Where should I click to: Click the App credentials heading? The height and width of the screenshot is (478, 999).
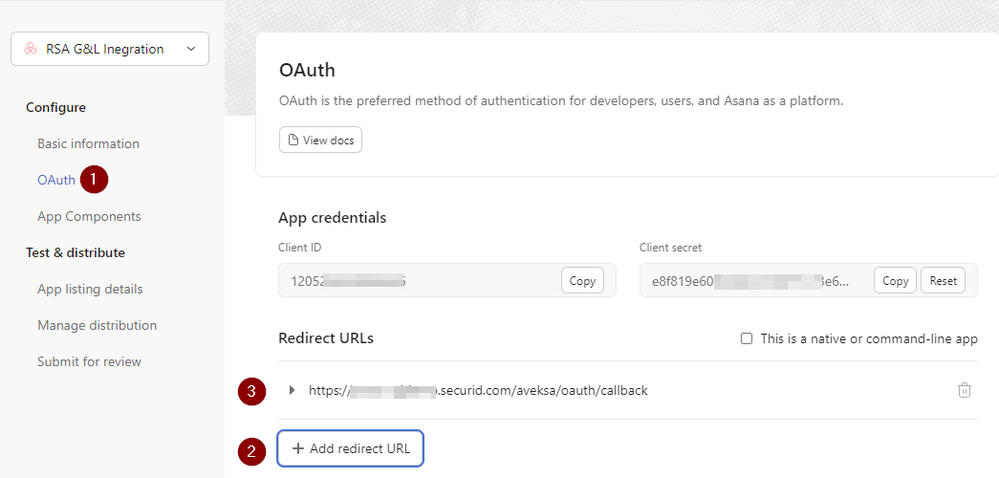pyautogui.click(x=333, y=217)
